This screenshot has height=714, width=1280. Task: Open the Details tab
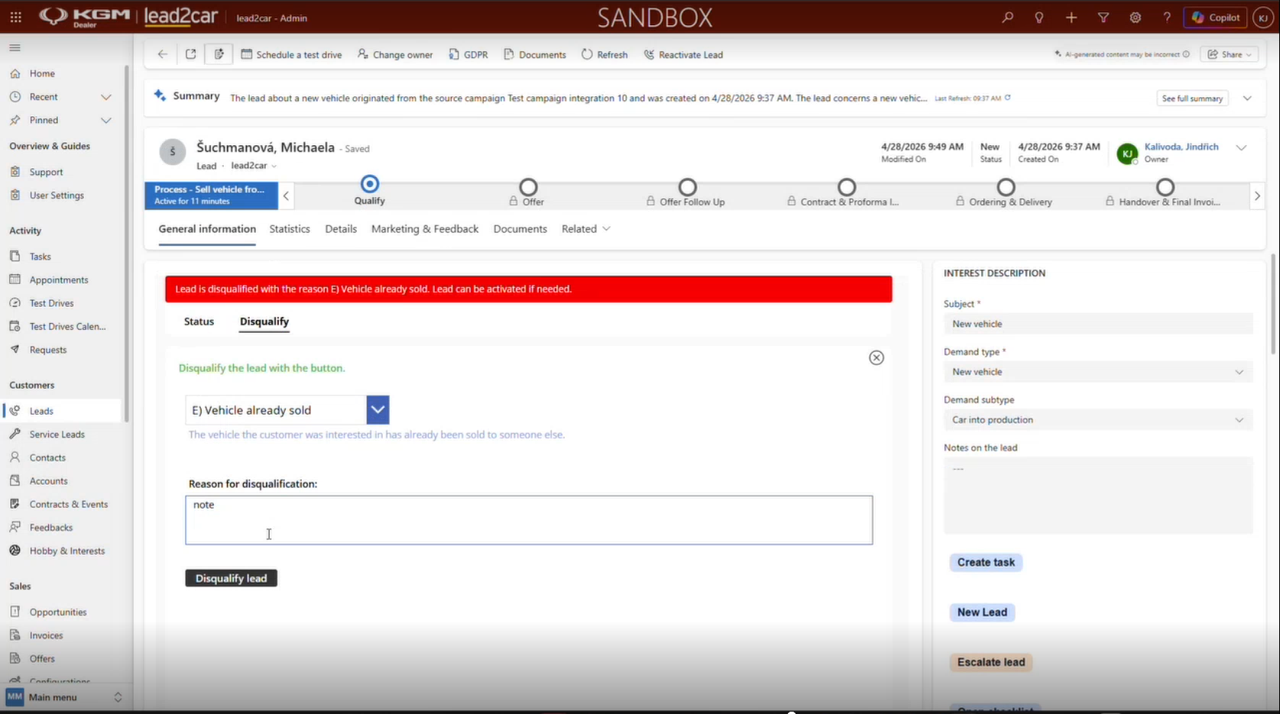pyautogui.click(x=341, y=229)
